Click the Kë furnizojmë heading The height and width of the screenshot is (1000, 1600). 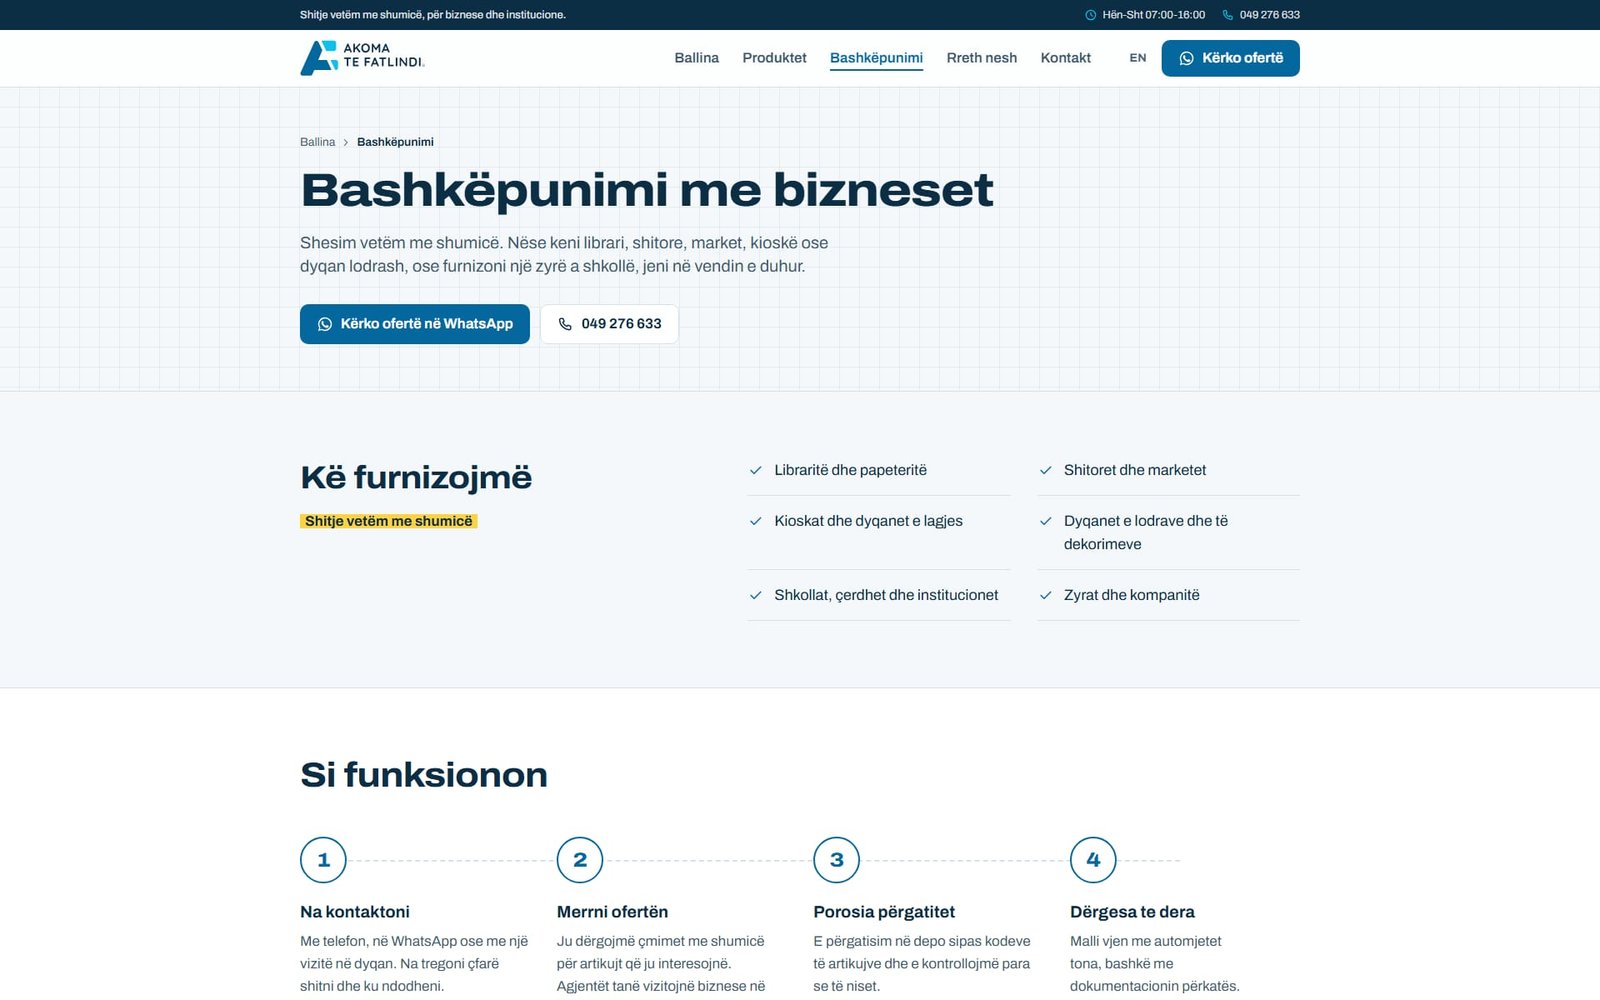point(416,478)
